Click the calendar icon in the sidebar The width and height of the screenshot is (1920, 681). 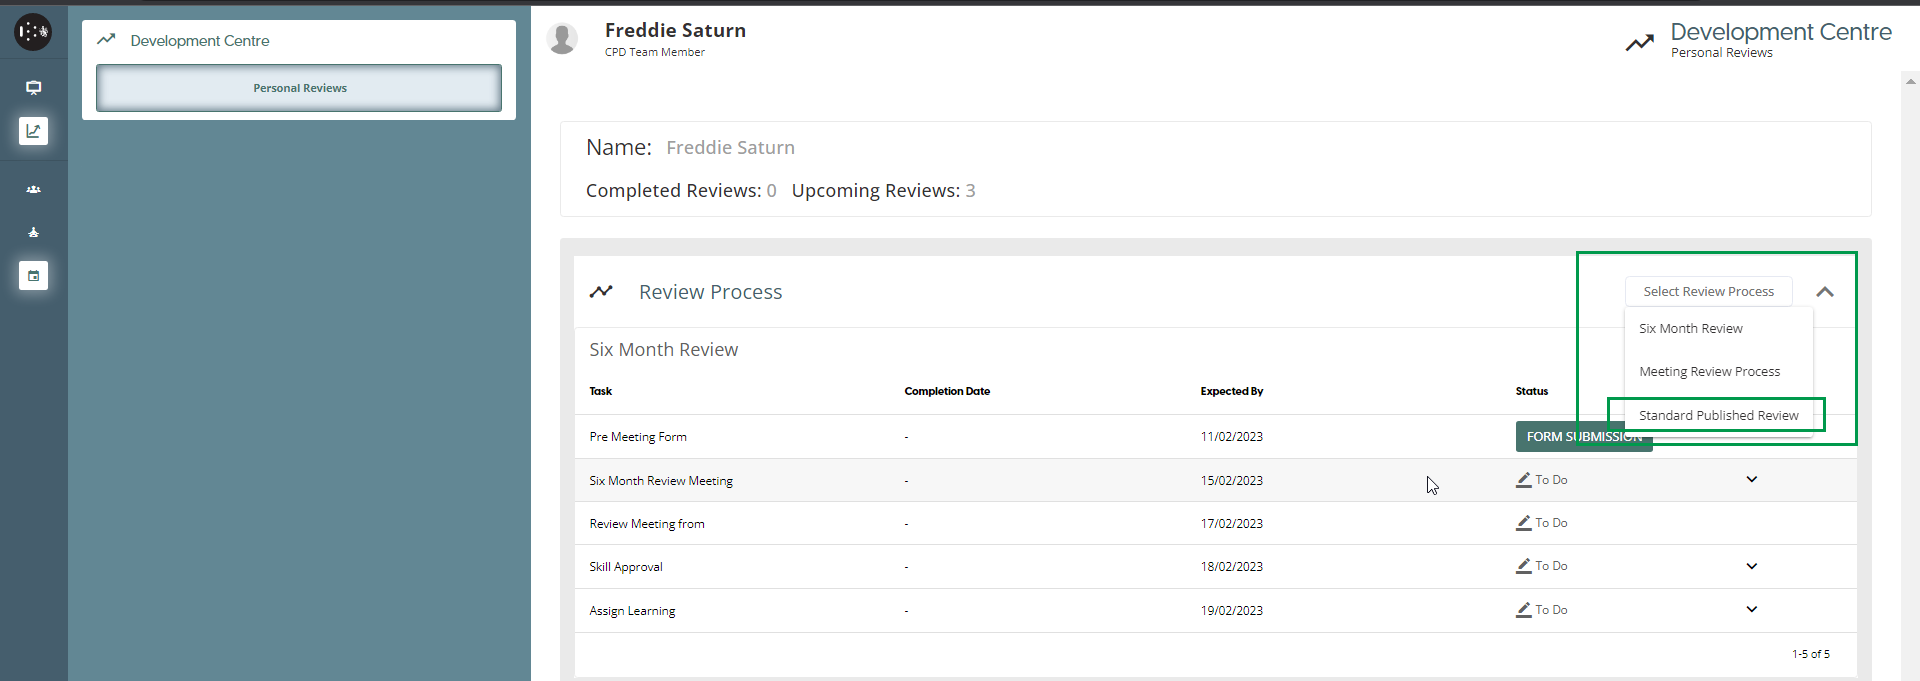(x=33, y=276)
